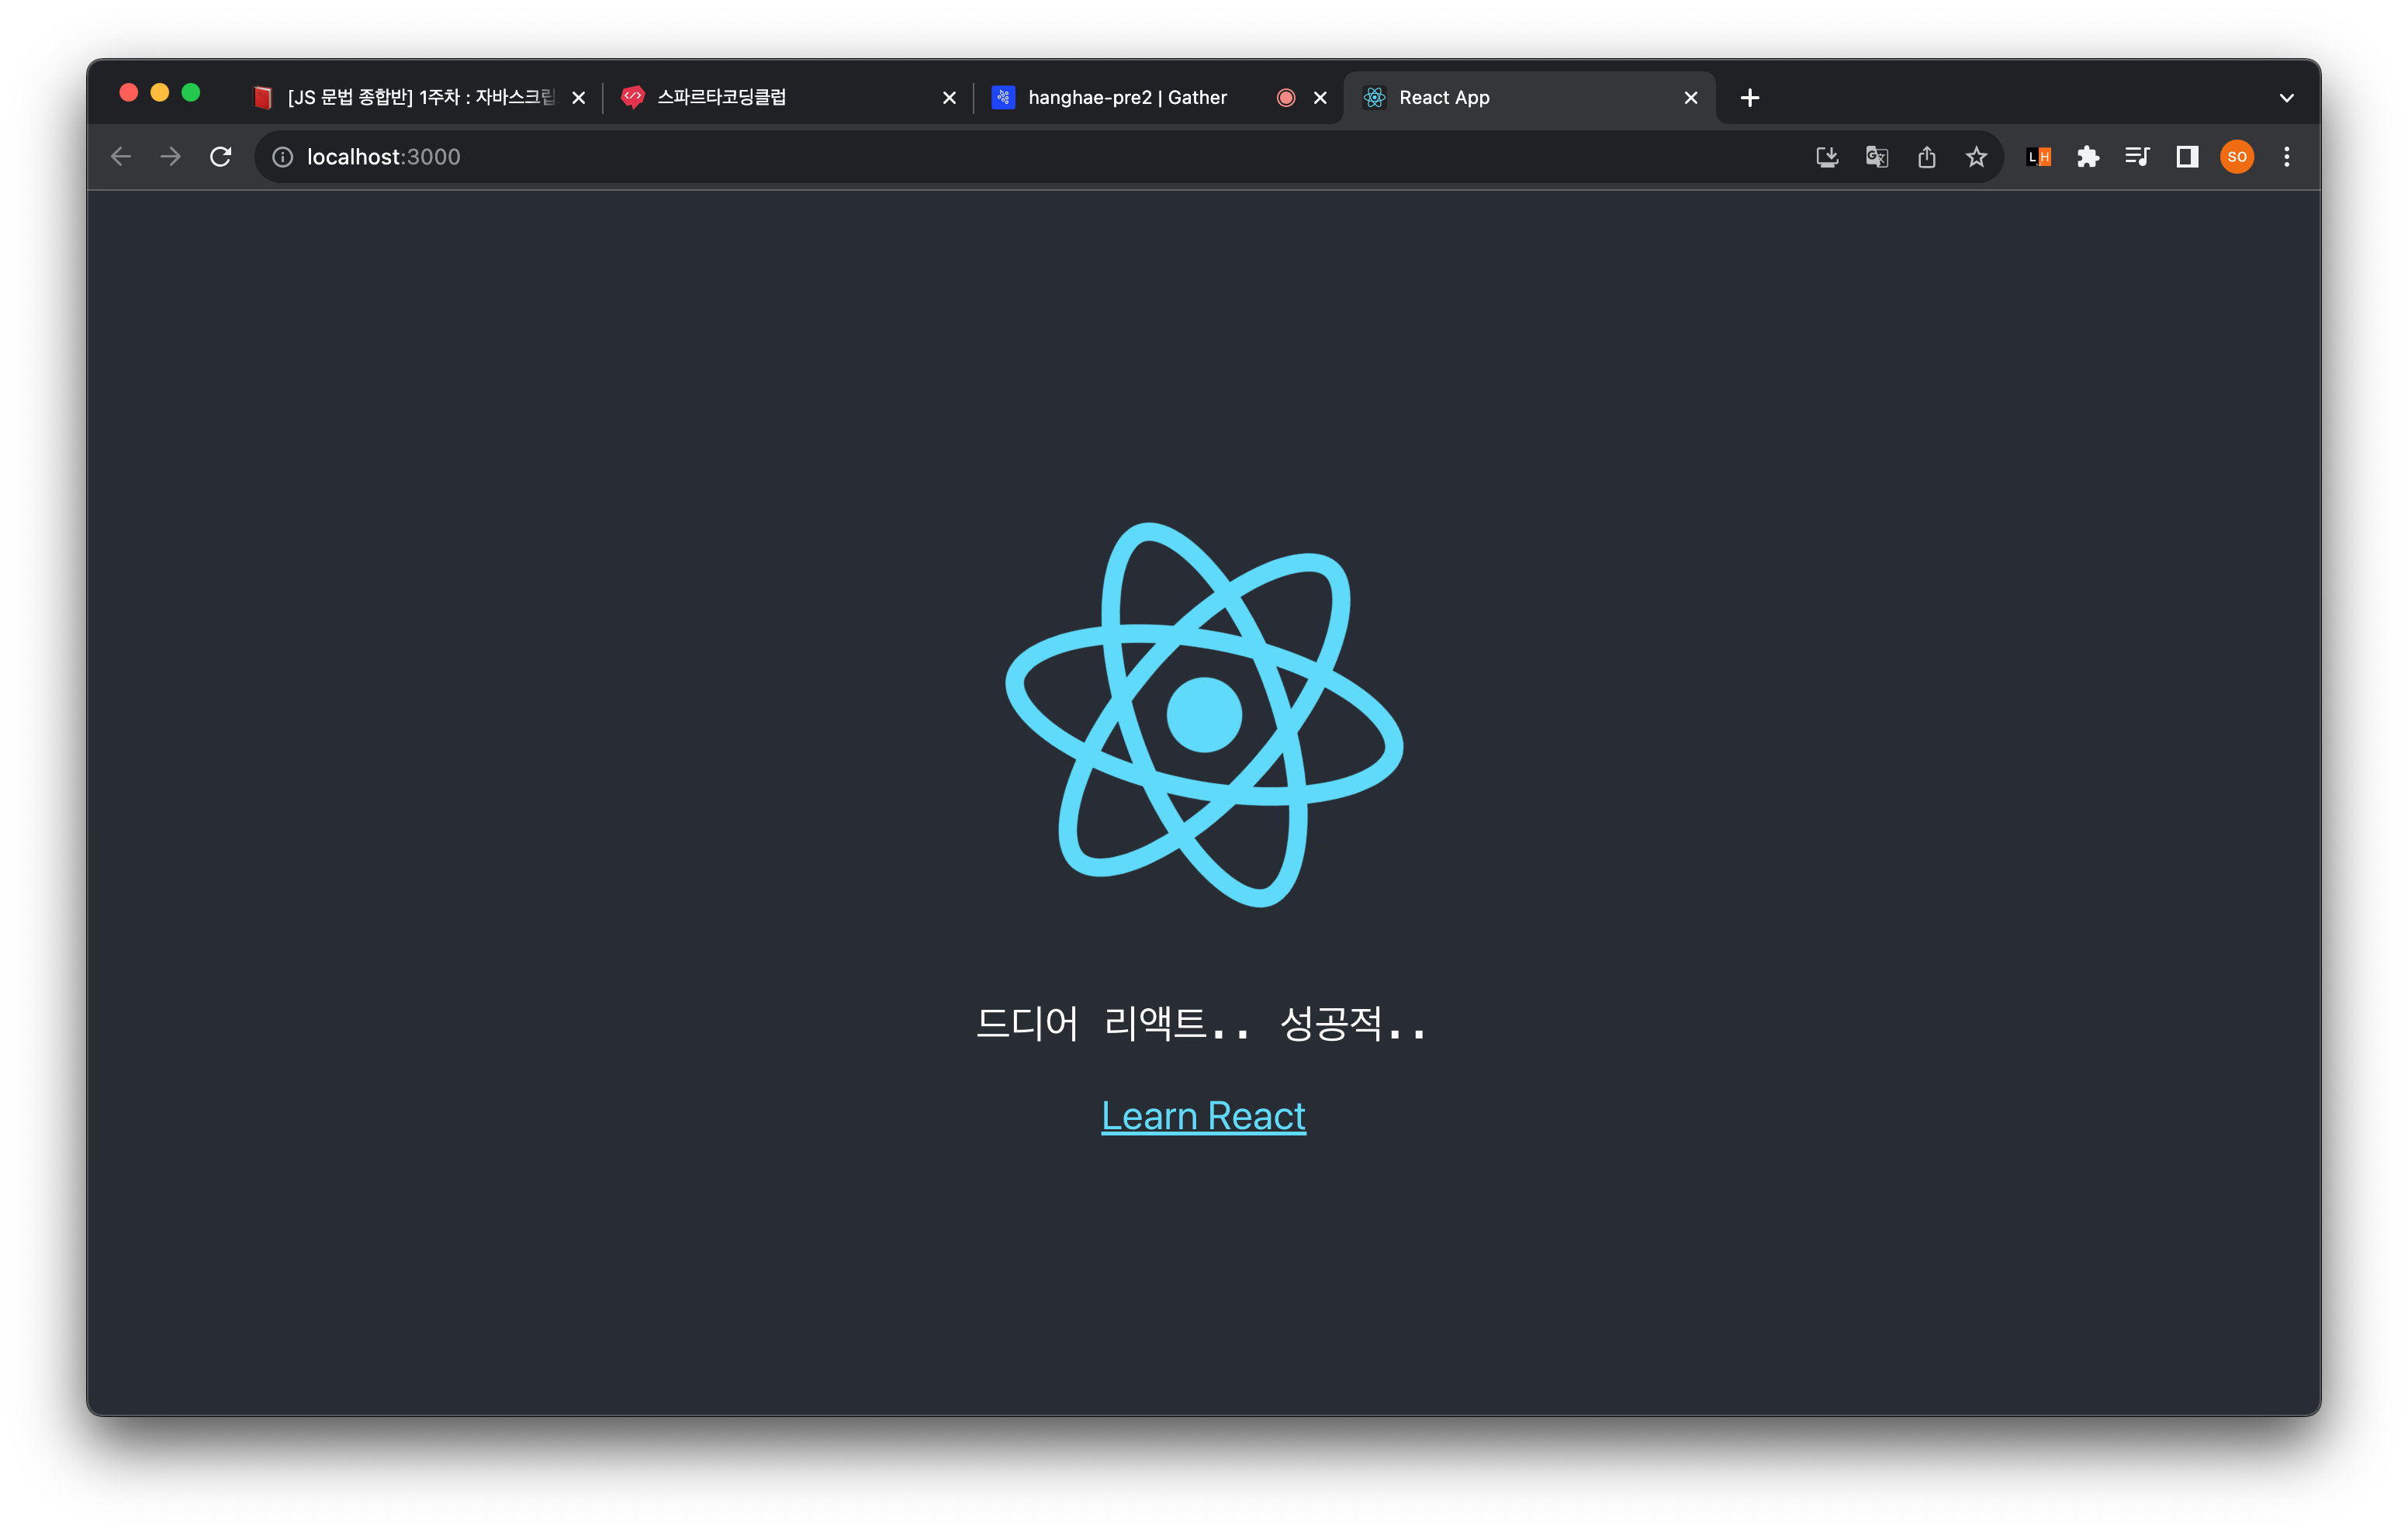Image resolution: width=2408 pixels, height=1531 pixels.
Task: Open media controls playlist icon
Action: (x=2138, y=157)
